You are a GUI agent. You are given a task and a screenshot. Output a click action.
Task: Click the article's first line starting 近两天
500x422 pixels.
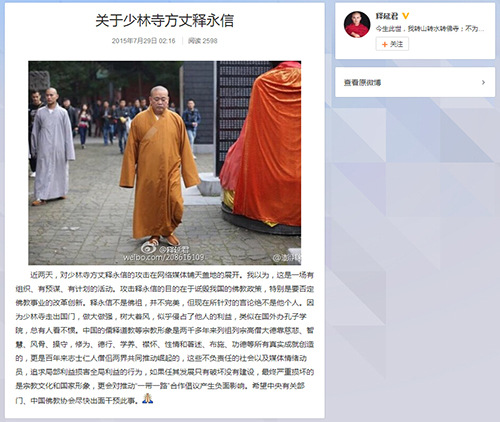[x=172, y=275]
